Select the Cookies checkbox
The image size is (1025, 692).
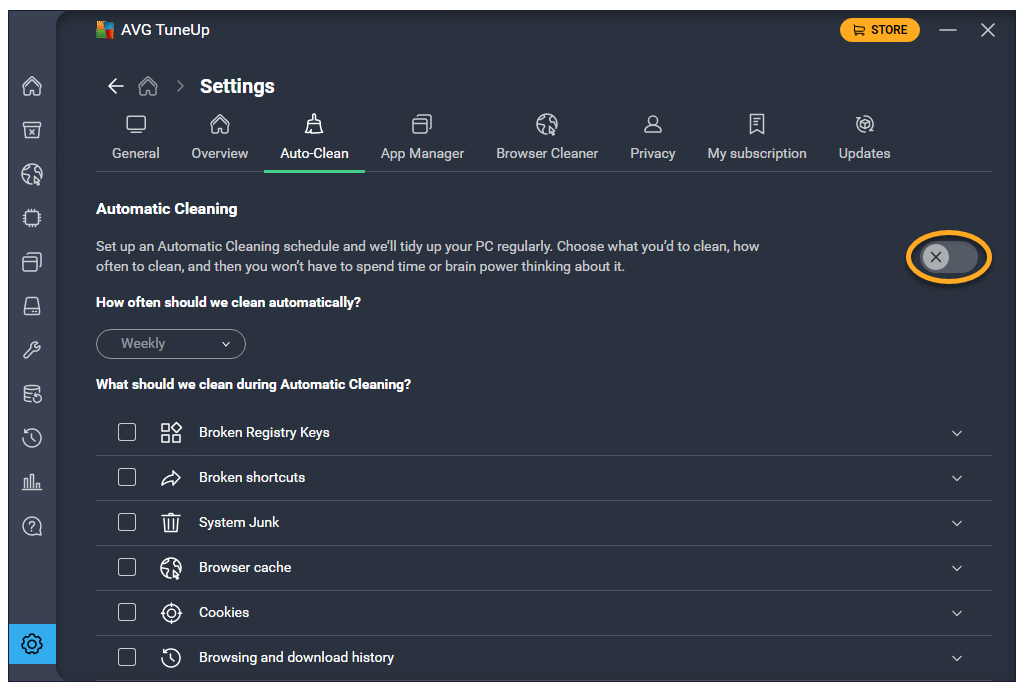[127, 612]
